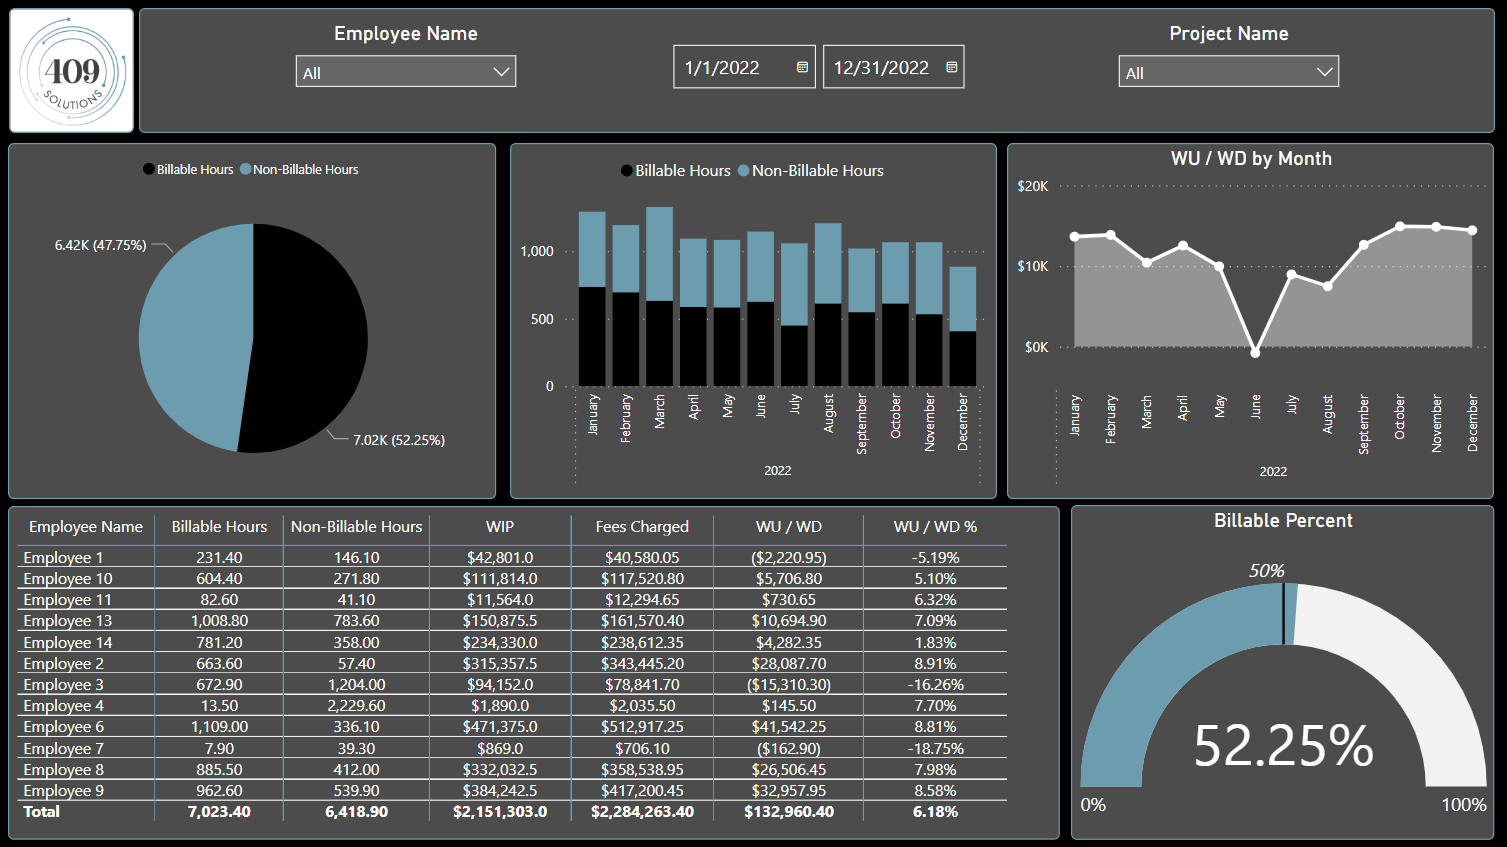Select the Employee 13 row name

point(68,621)
